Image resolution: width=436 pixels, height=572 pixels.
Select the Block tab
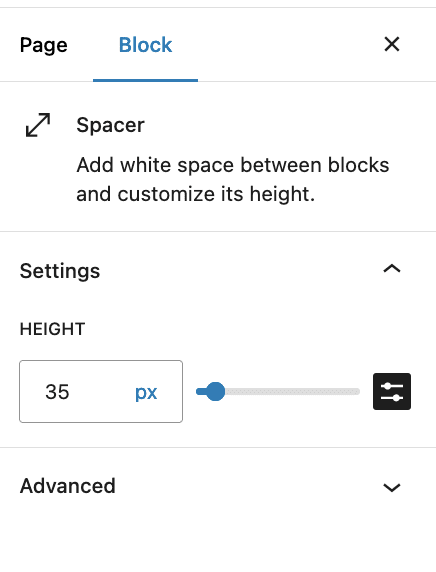click(x=145, y=45)
